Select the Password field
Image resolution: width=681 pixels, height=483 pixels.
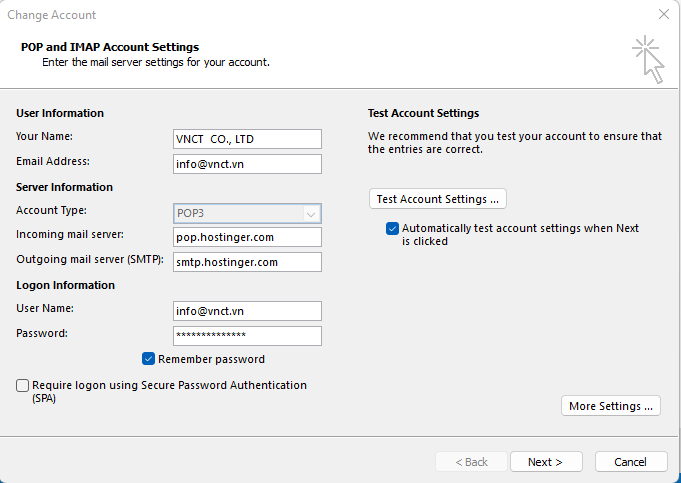point(246,336)
